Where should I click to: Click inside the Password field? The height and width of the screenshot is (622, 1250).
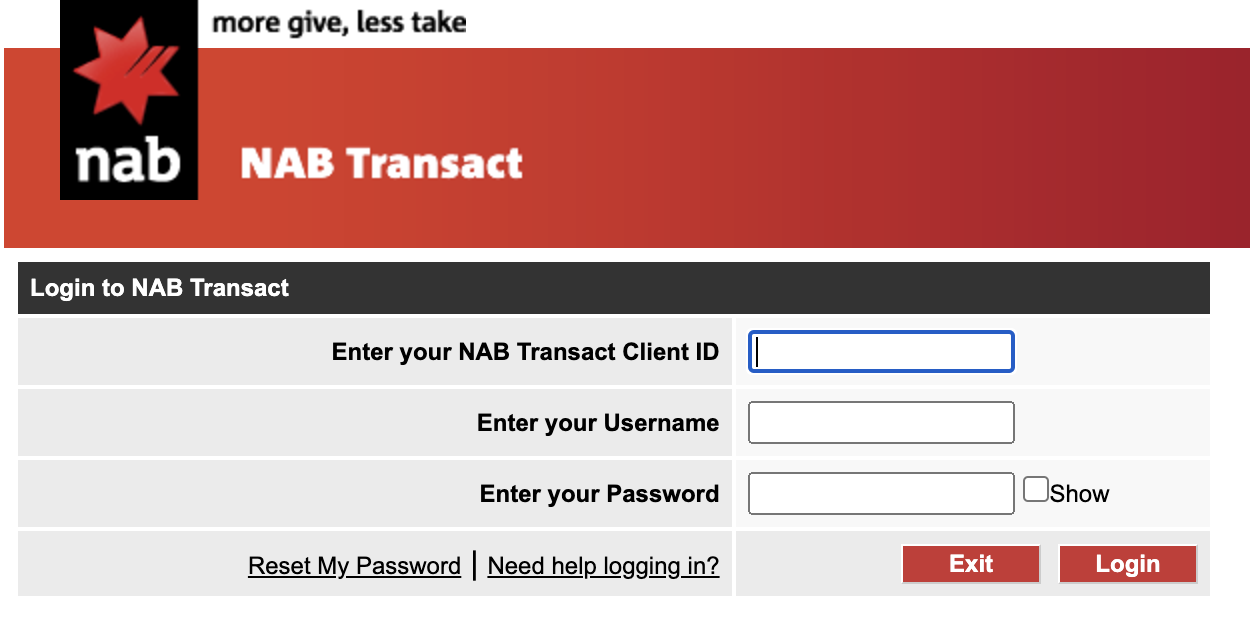(x=880, y=493)
